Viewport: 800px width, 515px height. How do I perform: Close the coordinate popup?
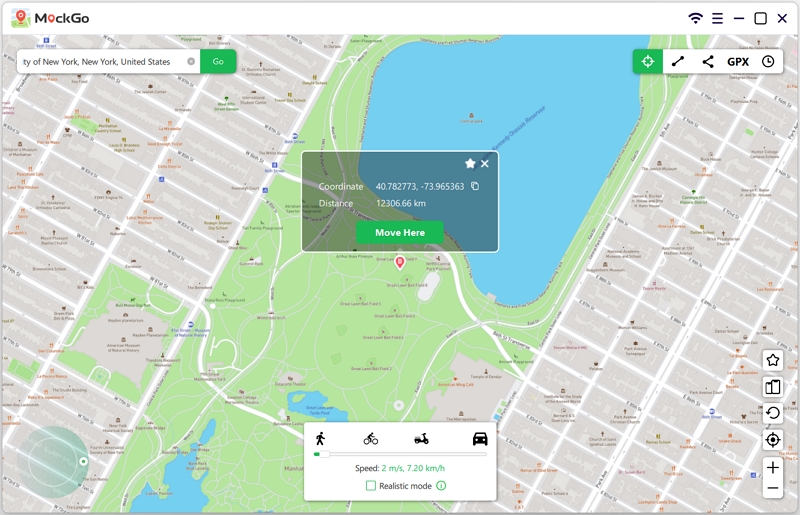tap(485, 163)
